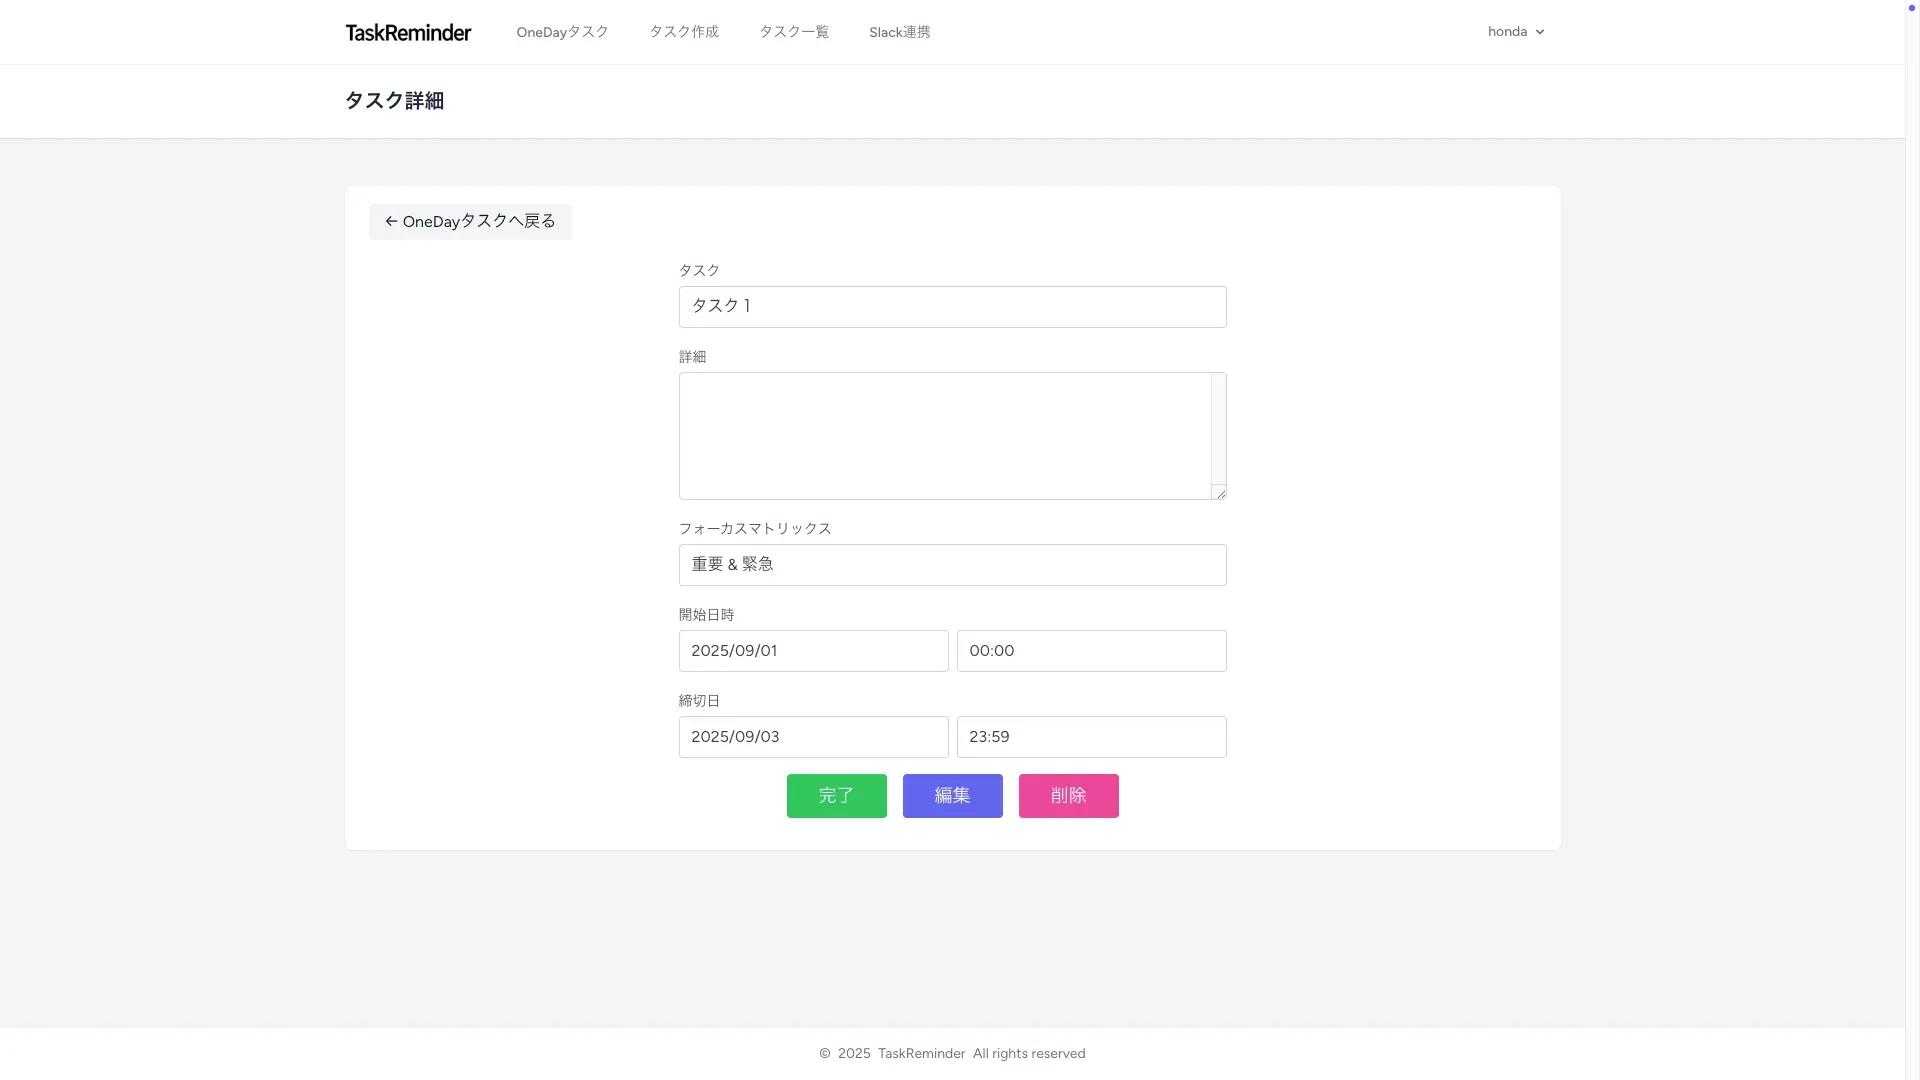
Task: Open the honda user dropdown
Action: [1507, 32]
